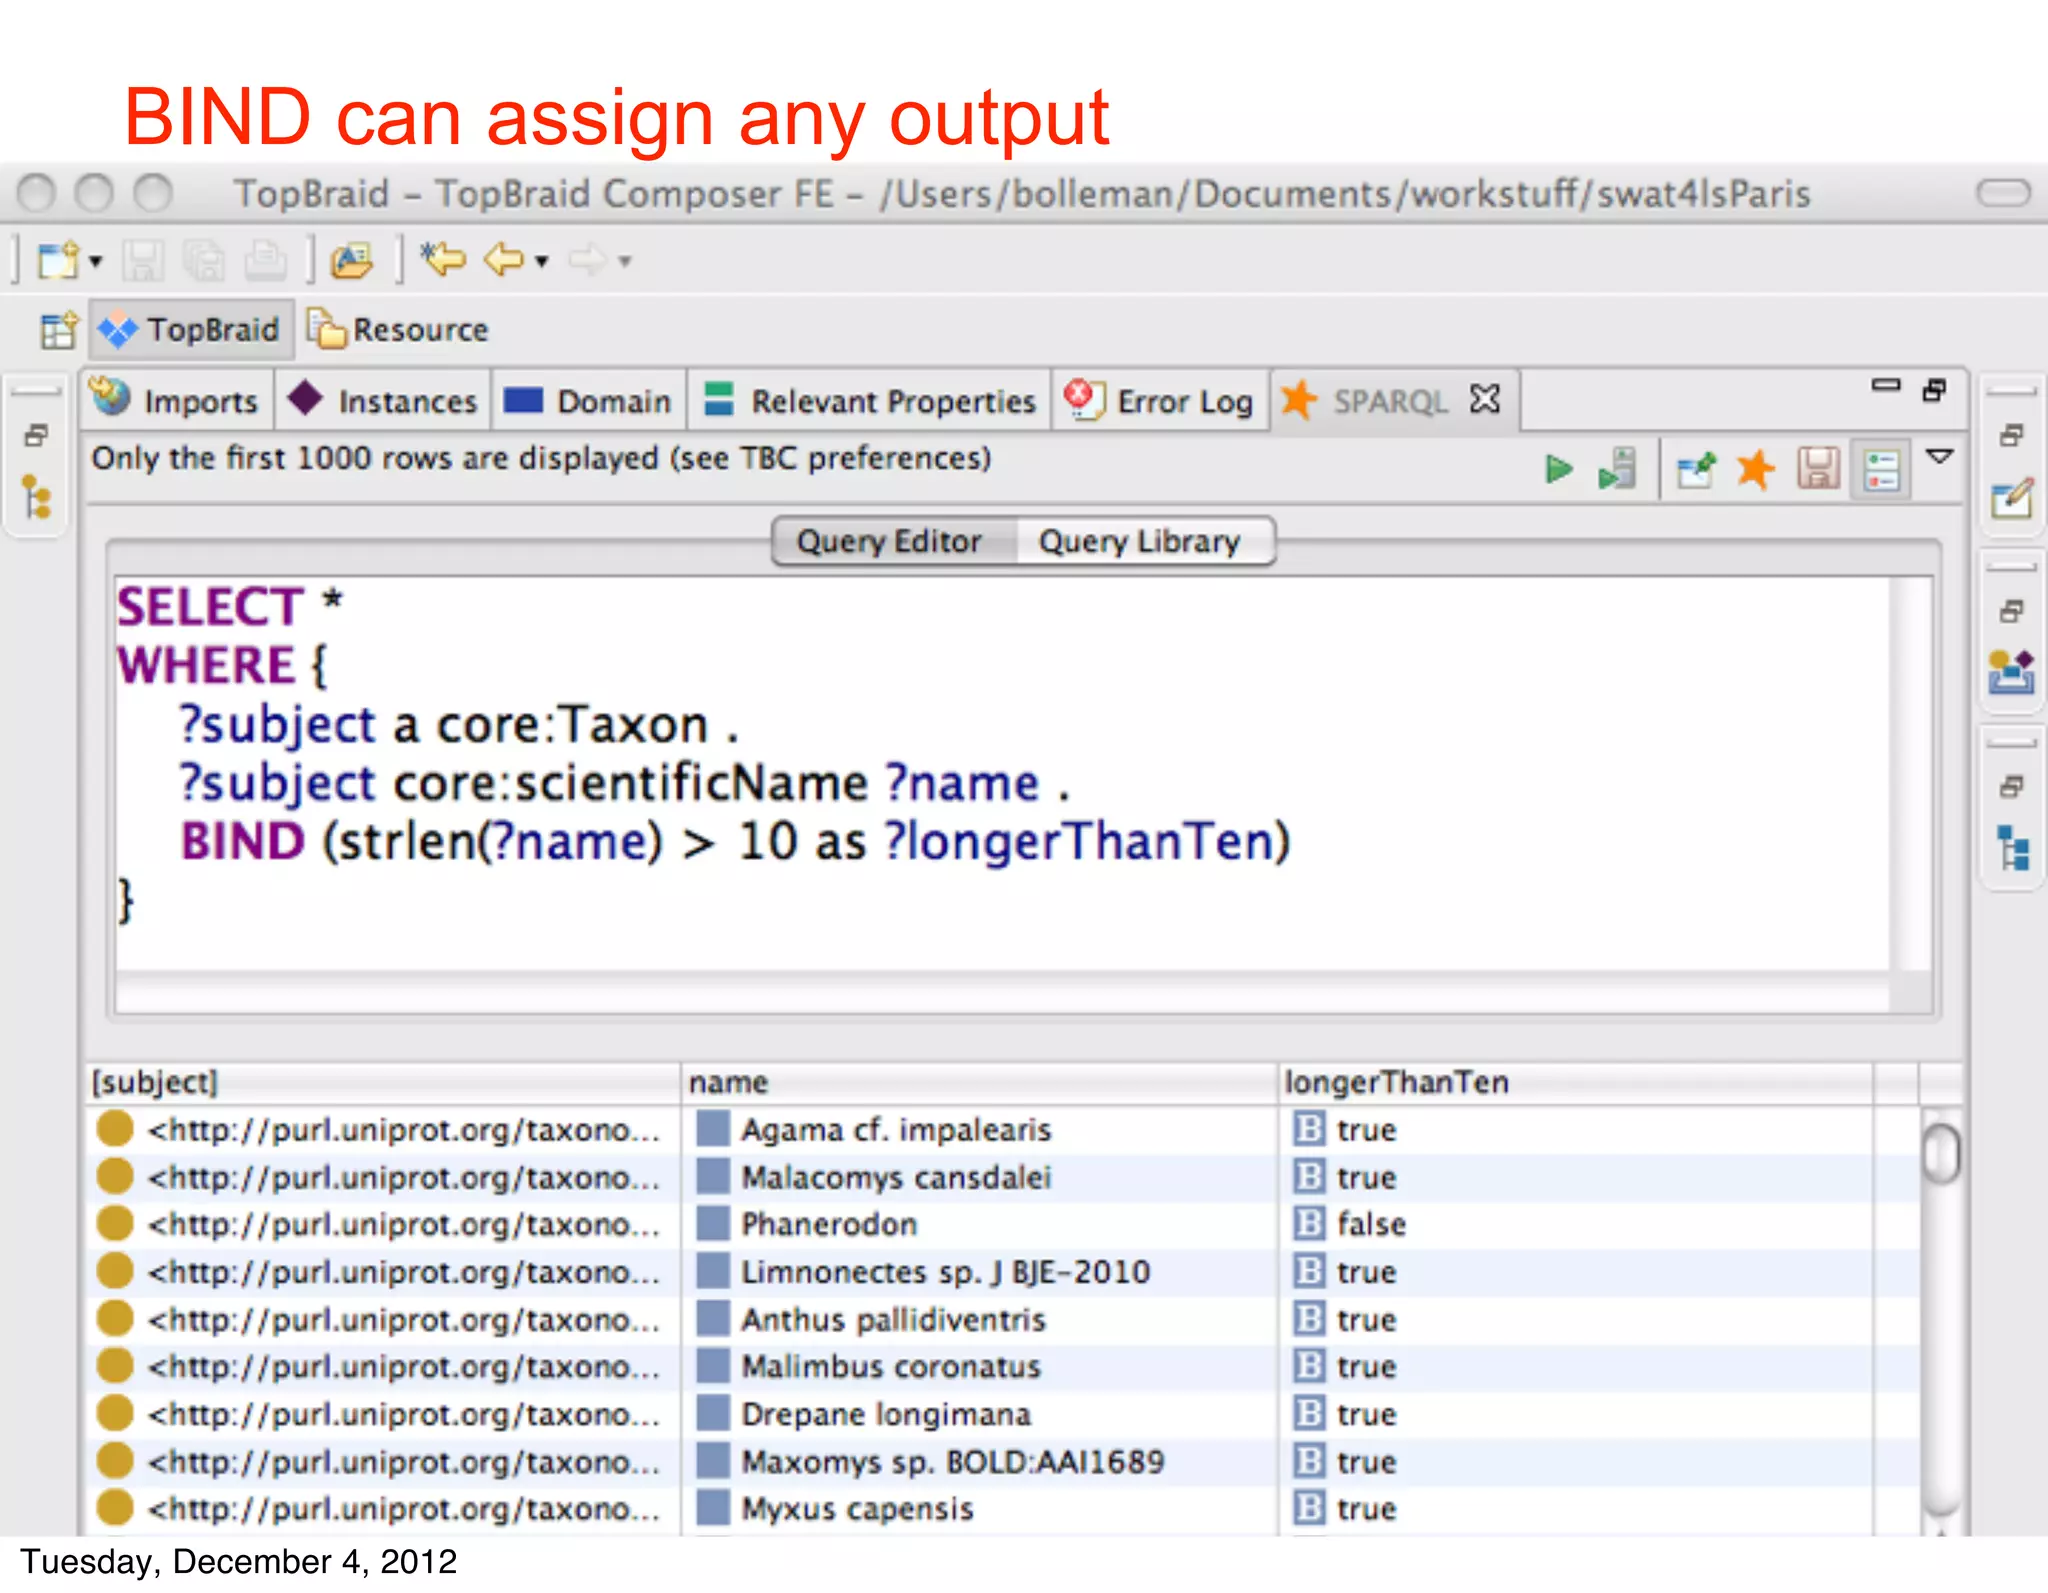The width and height of the screenshot is (2048, 1593).
Task: Click the open-resource folder toolbar icon
Action: click(x=351, y=261)
